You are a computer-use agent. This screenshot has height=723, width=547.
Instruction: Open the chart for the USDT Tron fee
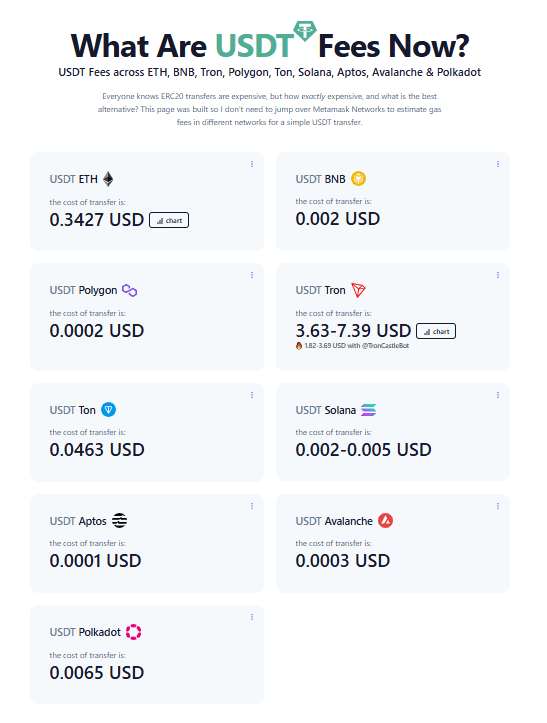click(x=436, y=331)
